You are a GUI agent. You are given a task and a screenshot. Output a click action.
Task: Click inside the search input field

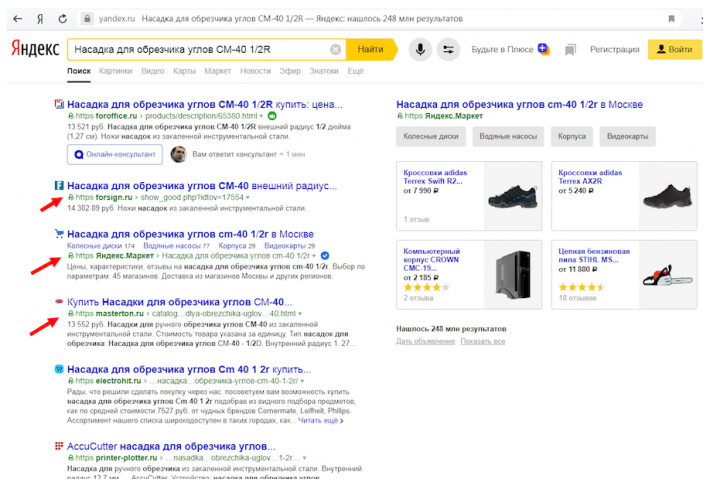(x=200, y=49)
